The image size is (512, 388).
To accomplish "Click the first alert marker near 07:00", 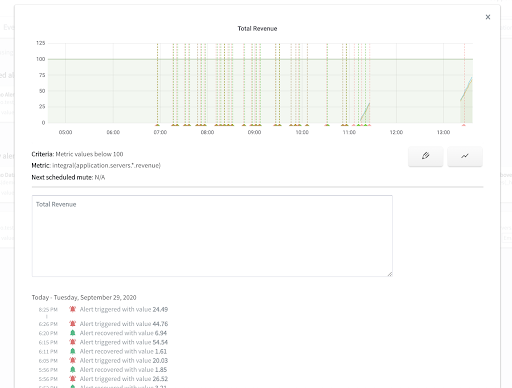I will 157,125.
